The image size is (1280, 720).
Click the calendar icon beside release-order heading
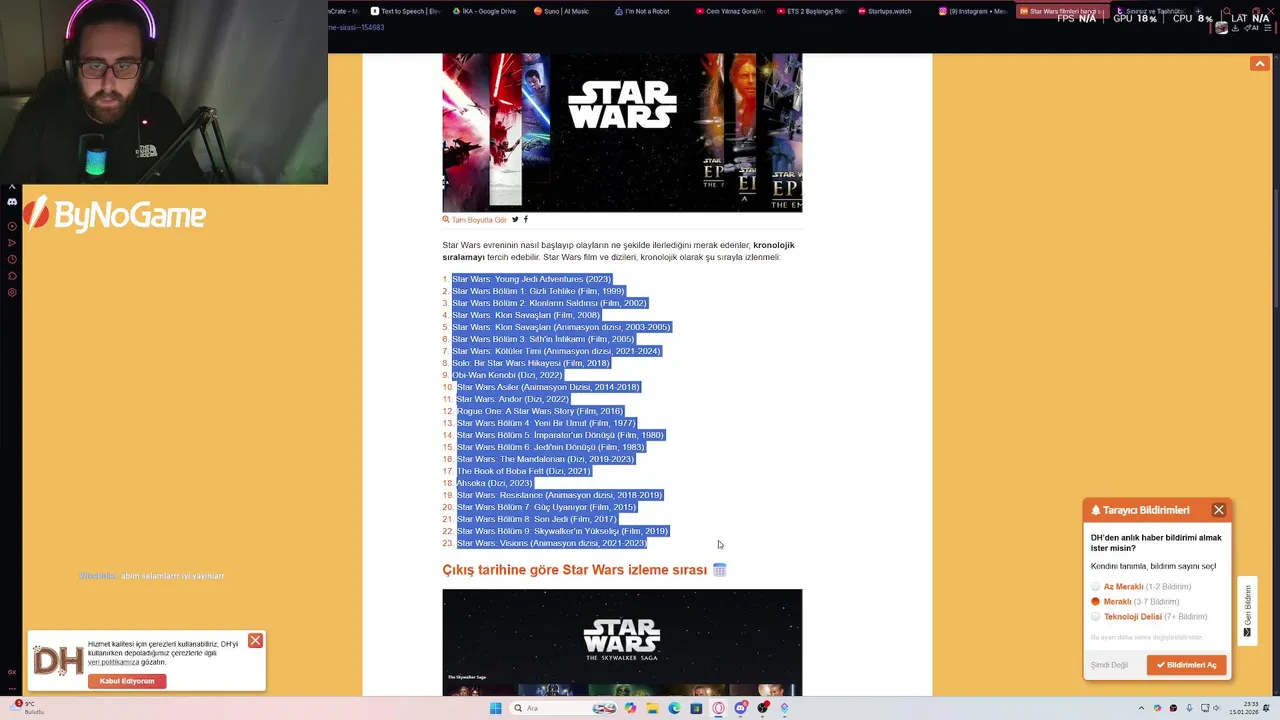[x=719, y=570]
